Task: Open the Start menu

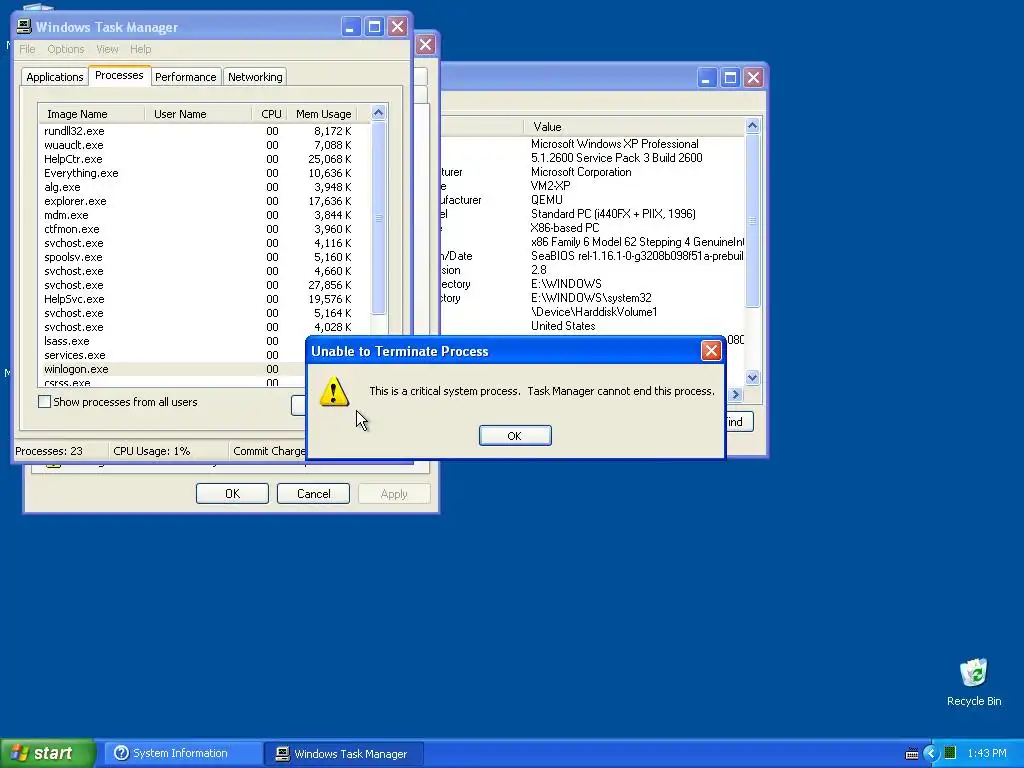Action: click(x=48, y=753)
